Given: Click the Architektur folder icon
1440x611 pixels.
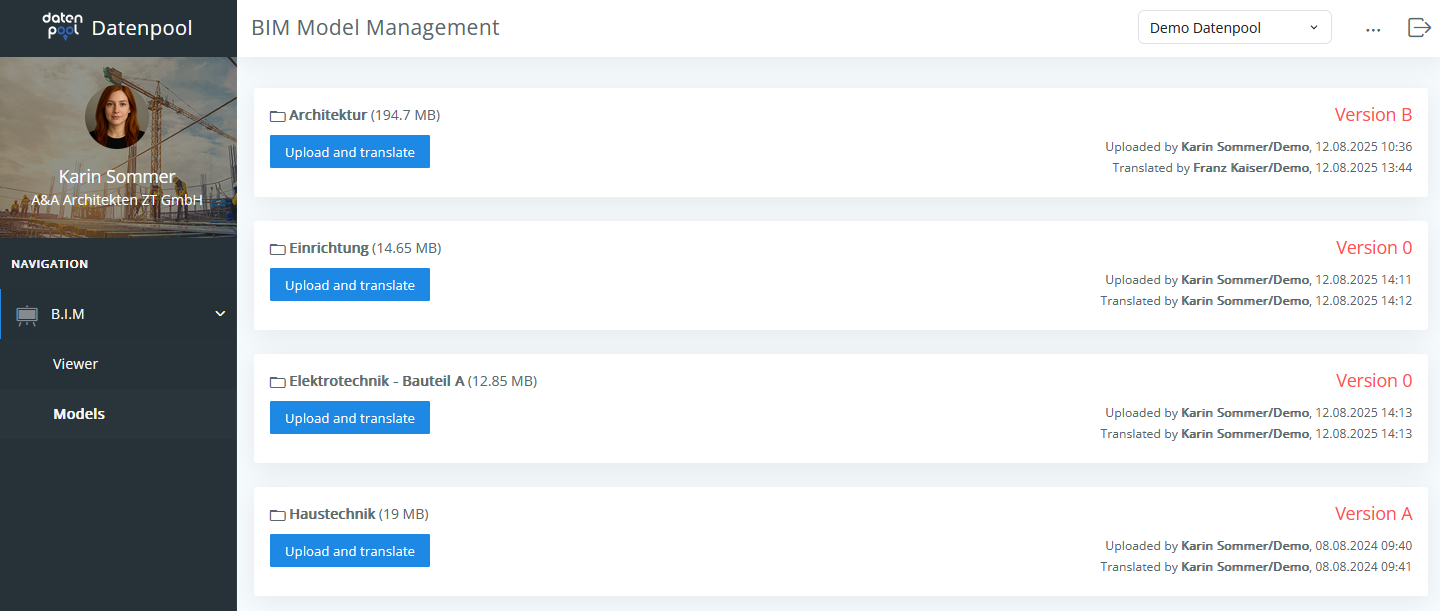Looking at the screenshot, I should 278,116.
